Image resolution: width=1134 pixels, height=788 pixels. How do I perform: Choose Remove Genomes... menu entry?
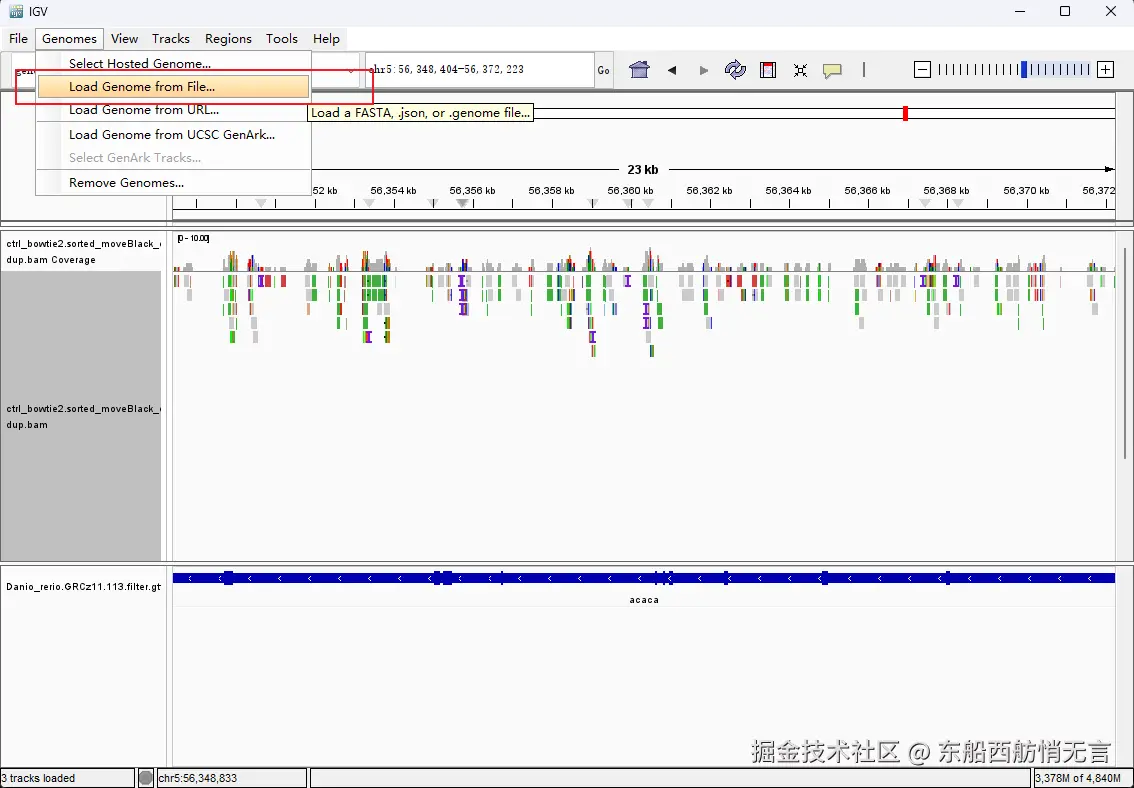(174, 183)
